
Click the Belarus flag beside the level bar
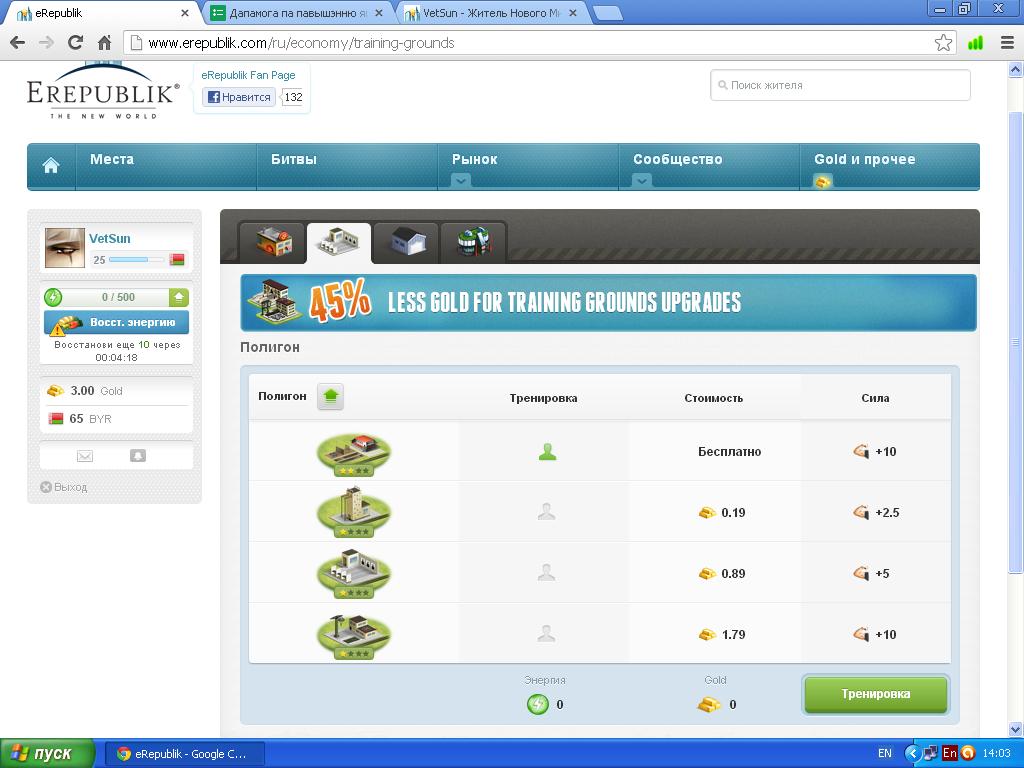pyautogui.click(x=176, y=260)
